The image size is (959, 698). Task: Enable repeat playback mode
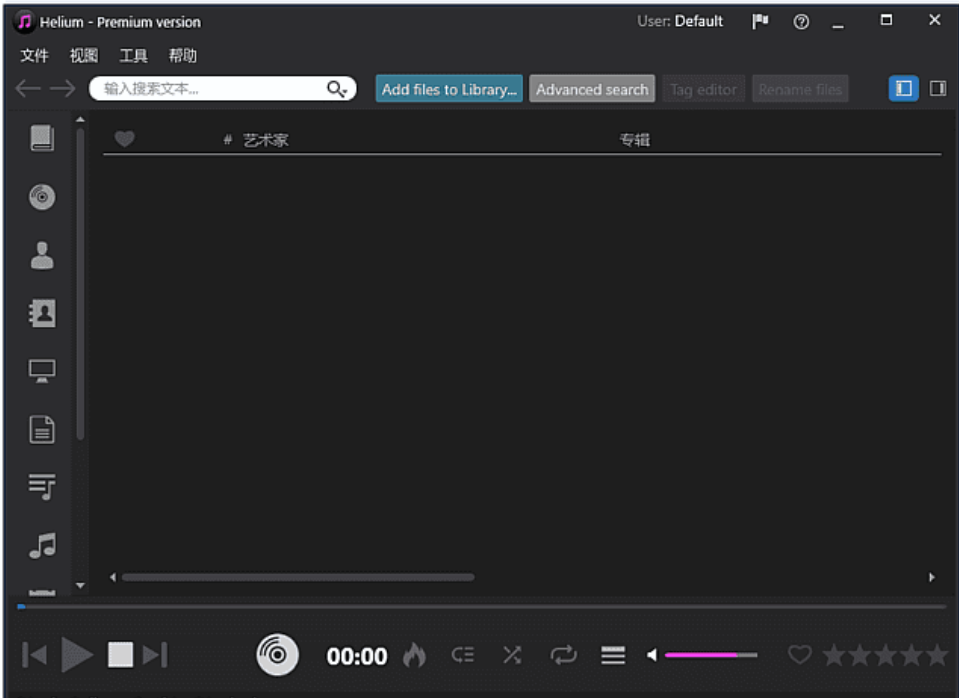pyautogui.click(x=562, y=655)
